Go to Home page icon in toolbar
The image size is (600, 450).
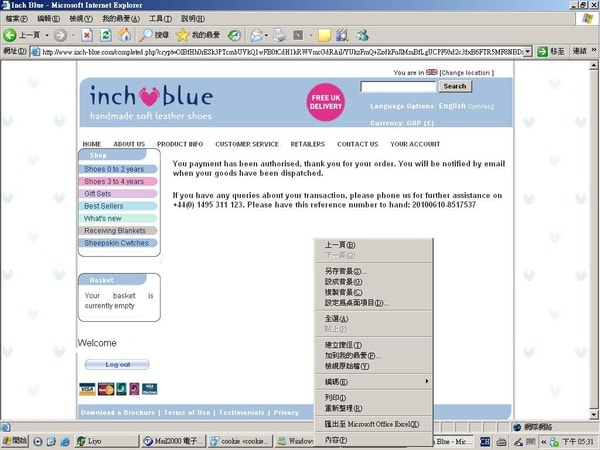click(124, 35)
